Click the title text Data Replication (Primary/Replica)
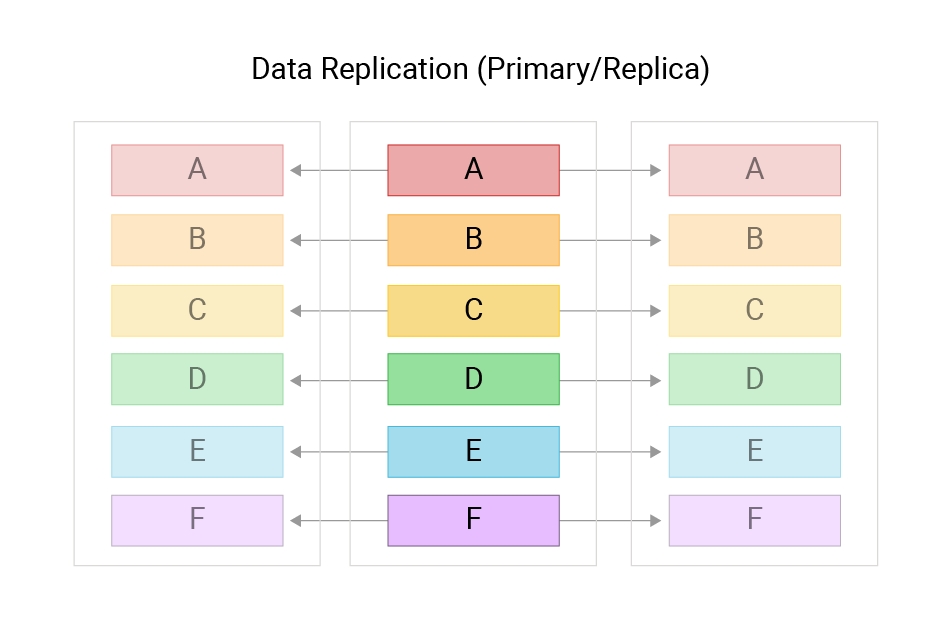Screen dimensions: 951x625 click(480, 70)
